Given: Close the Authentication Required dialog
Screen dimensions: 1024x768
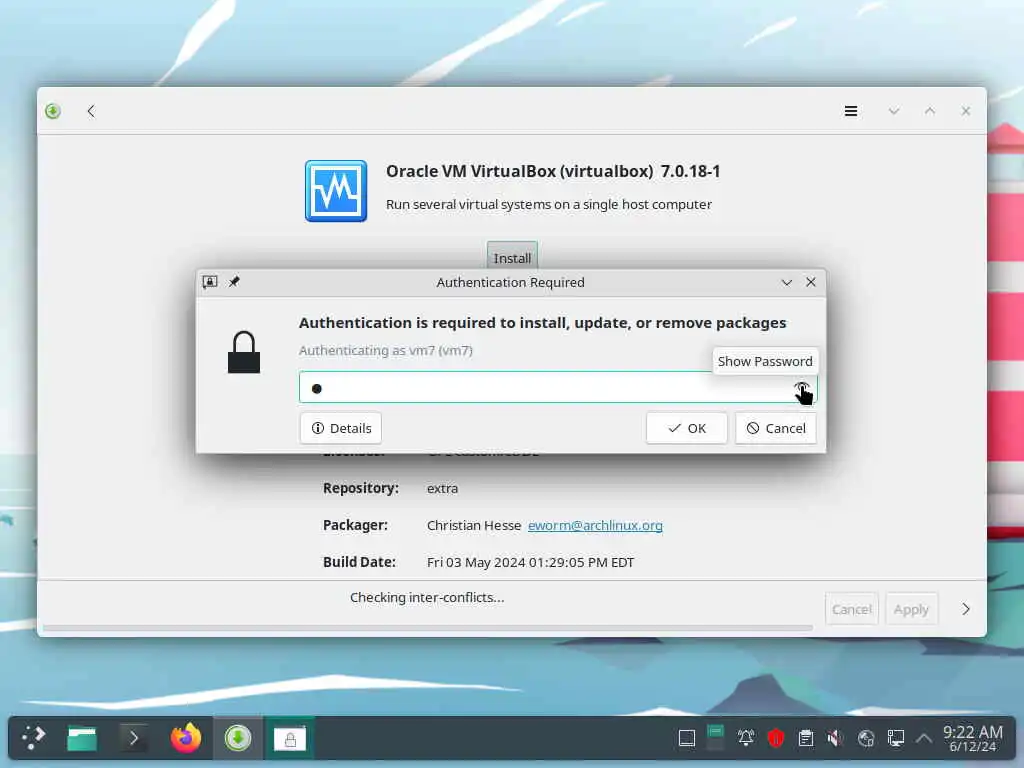Looking at the screenshot, I should coord(810,281).
